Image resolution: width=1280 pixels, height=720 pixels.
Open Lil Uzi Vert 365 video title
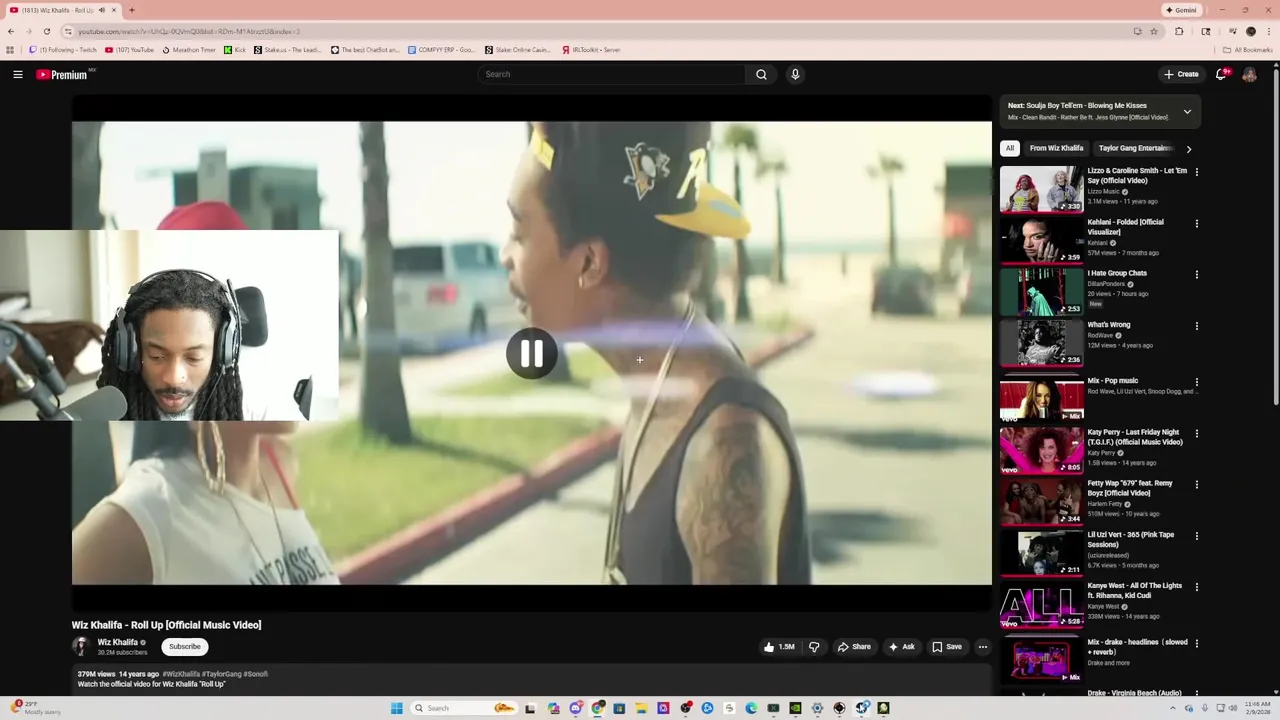coord(1131,539)
